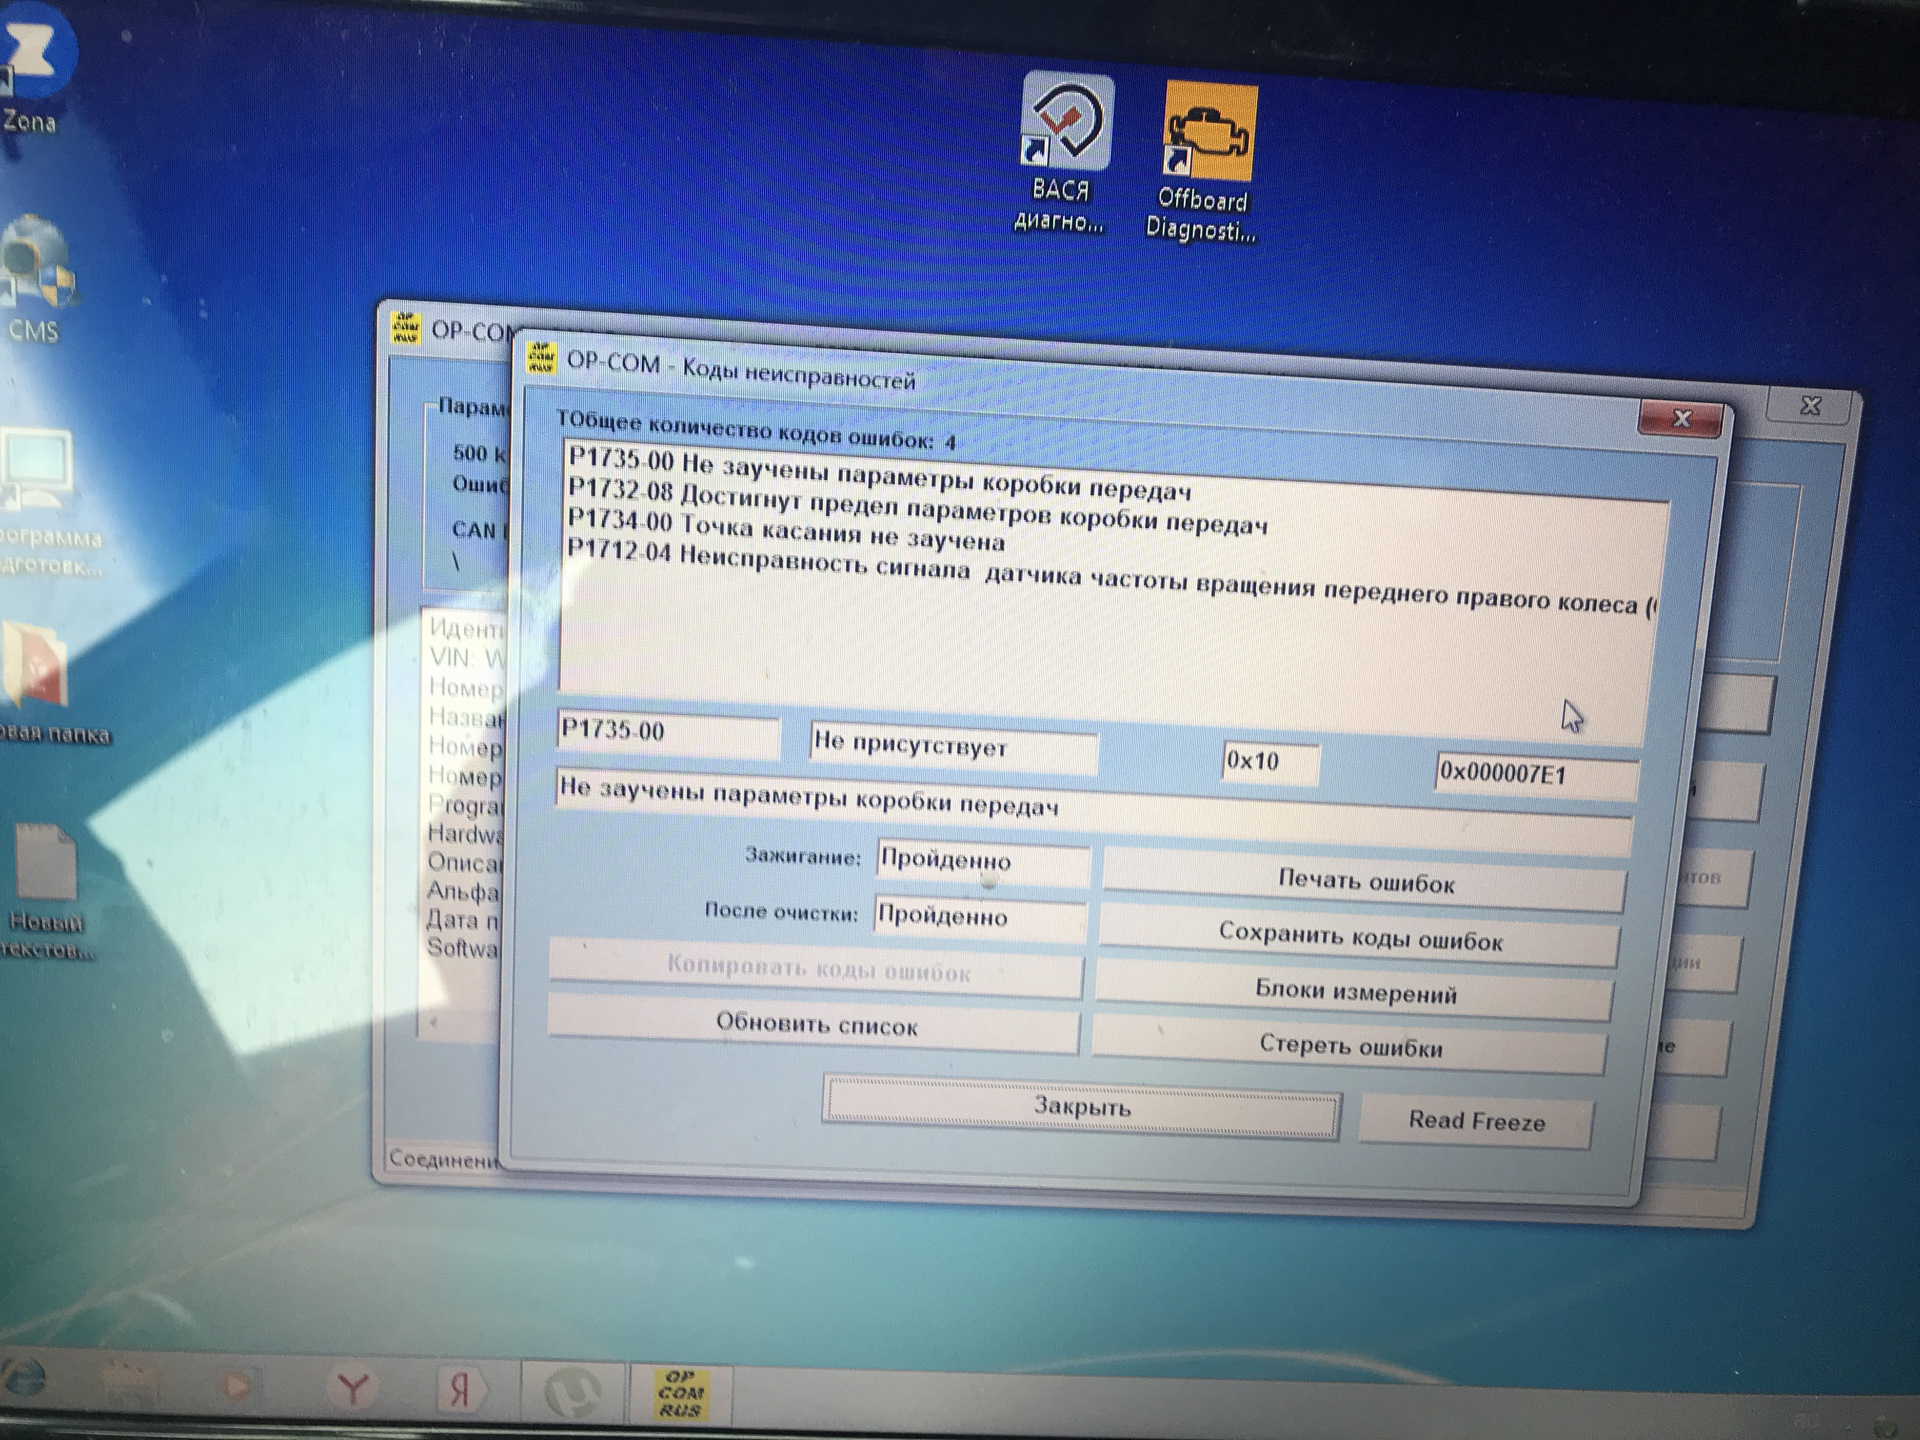This screenshot has height=1440, width=1920.
Task: Click the 0x000007E1 value field
Action: [x=1536, y=775]
